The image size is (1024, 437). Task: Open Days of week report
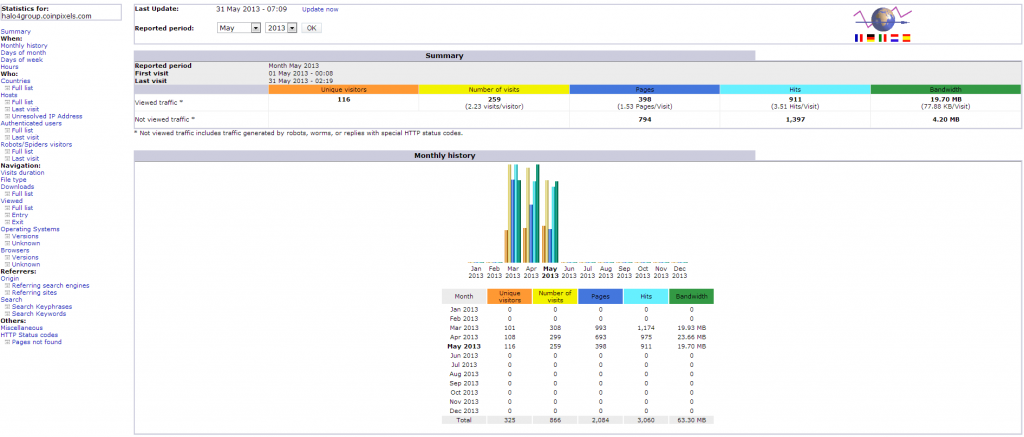(x=22, y=59)
